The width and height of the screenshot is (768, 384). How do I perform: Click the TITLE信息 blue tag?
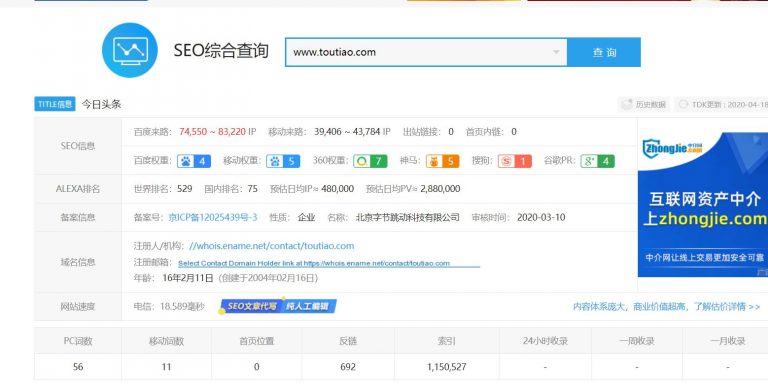click(x=55, y=104)
